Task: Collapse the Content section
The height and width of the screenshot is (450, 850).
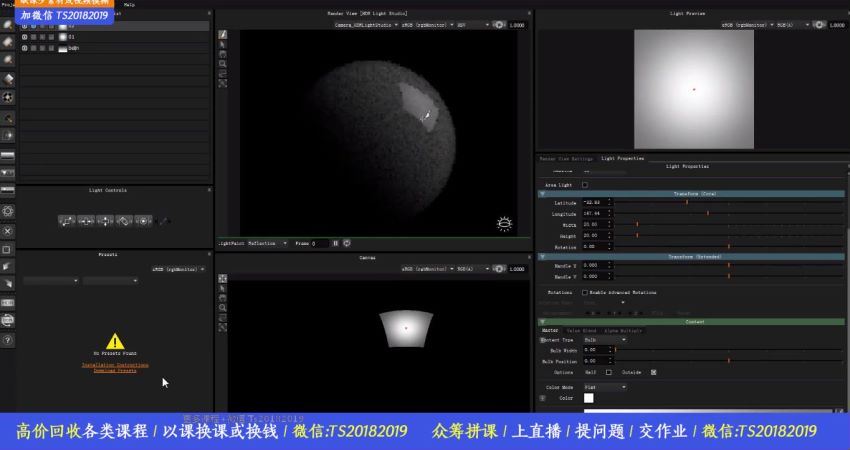Action: pyautogui.click(x=542, y=322)
